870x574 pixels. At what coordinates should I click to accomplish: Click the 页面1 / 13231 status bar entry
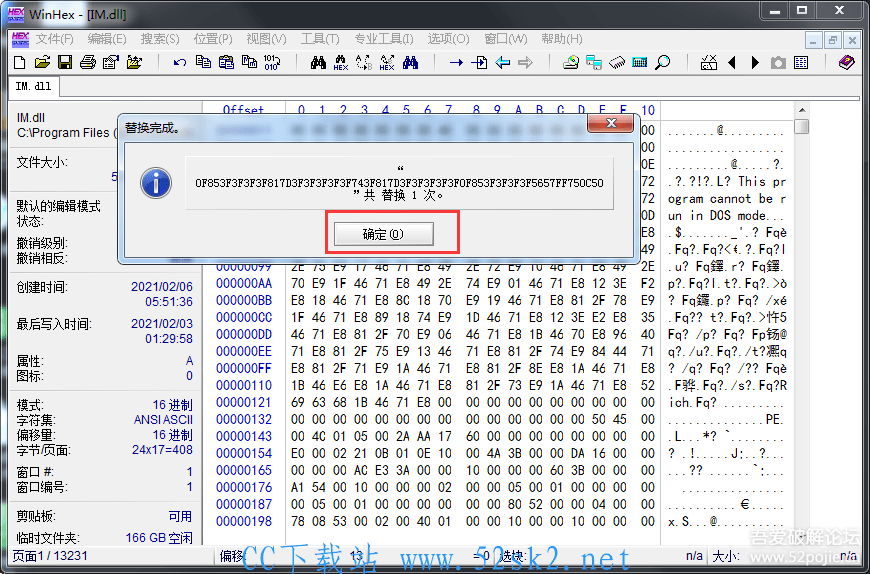pyautogui.click(x=50, y=556)
